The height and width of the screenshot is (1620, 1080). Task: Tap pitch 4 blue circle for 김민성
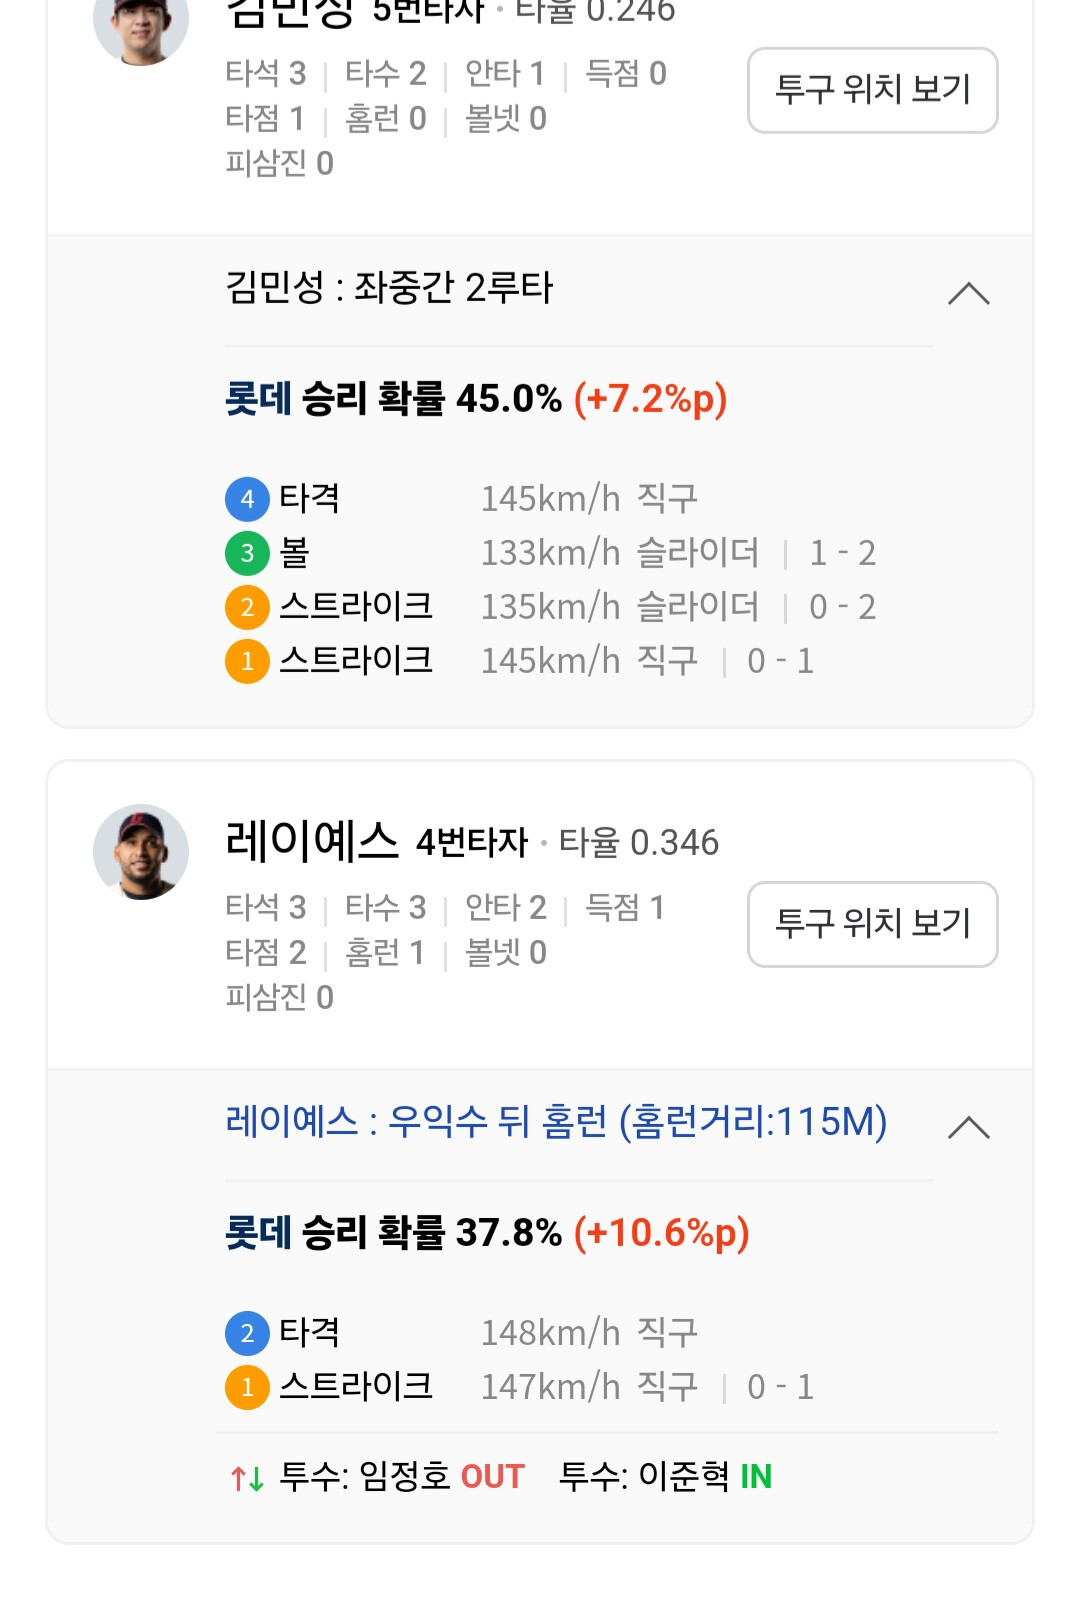[x=247, y=499]
